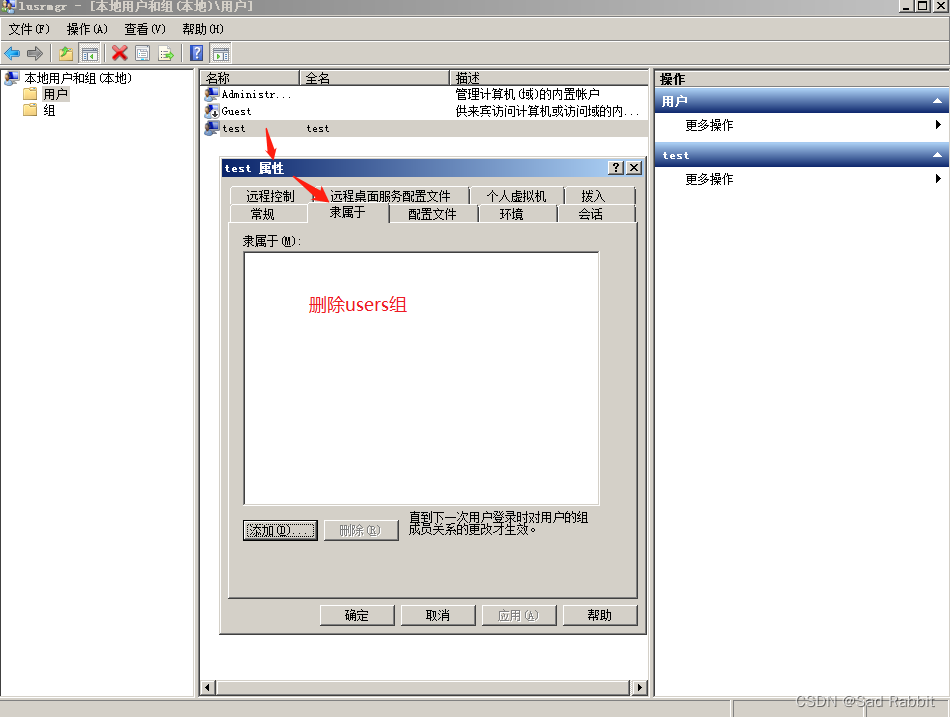The image size is (950, 717).
Task: Click 更多操作 under the test section
Action: (709, 179)
